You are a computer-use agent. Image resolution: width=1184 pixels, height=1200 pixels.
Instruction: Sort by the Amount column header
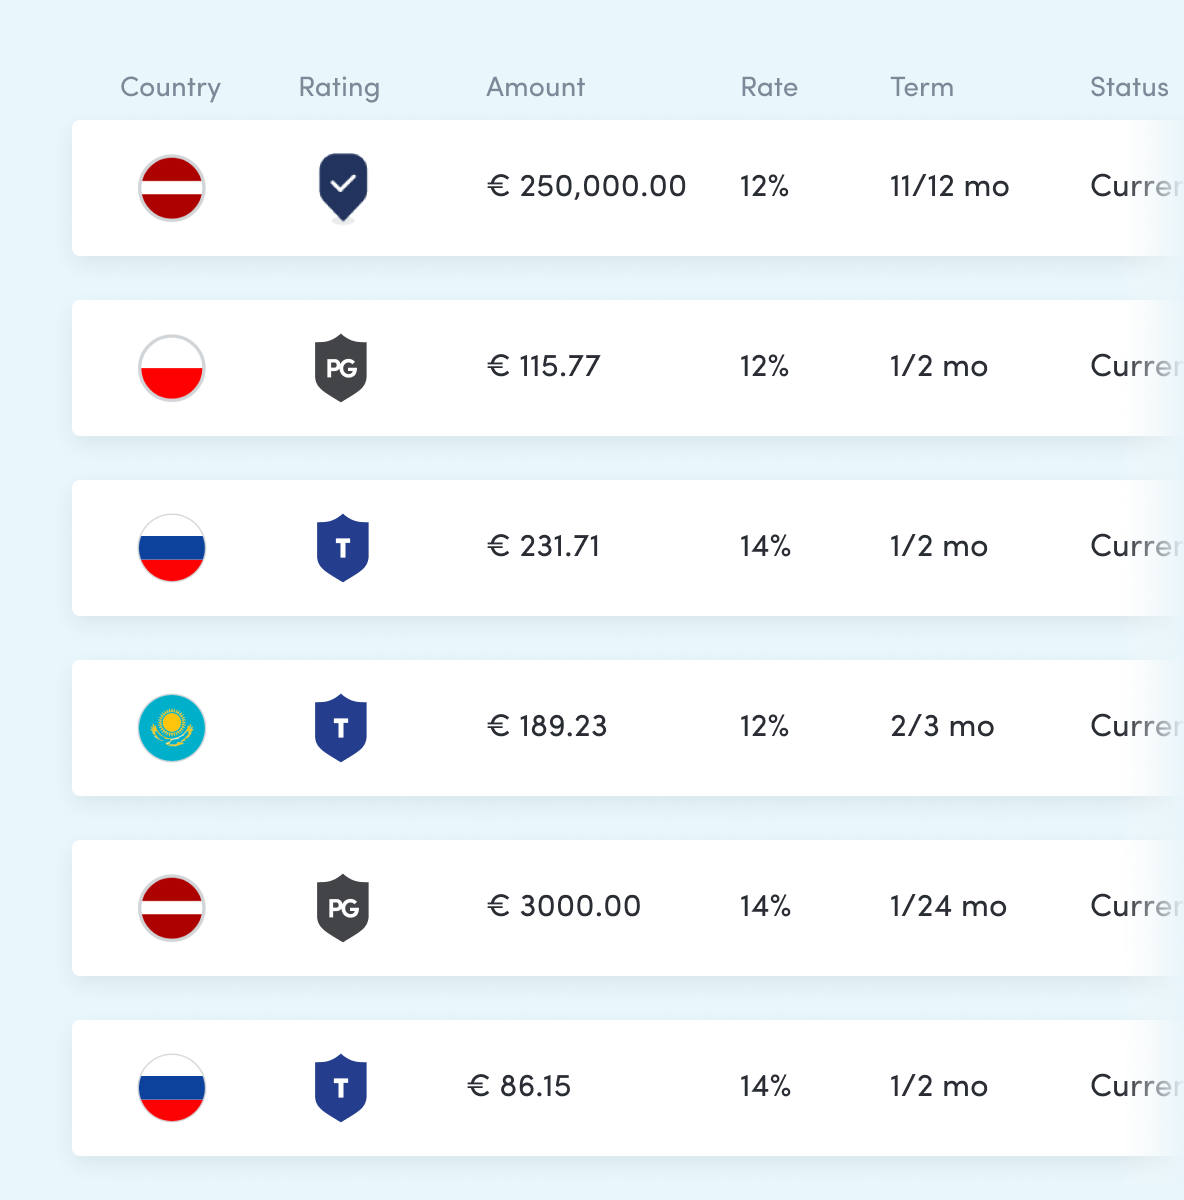click(535, 87)
